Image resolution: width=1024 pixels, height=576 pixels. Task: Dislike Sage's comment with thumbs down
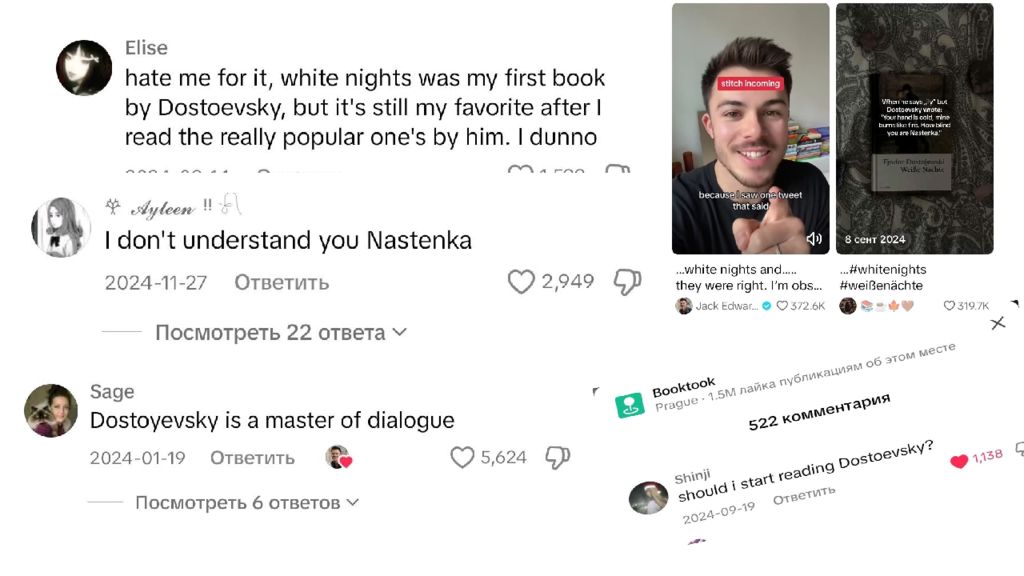click(558, 457)
